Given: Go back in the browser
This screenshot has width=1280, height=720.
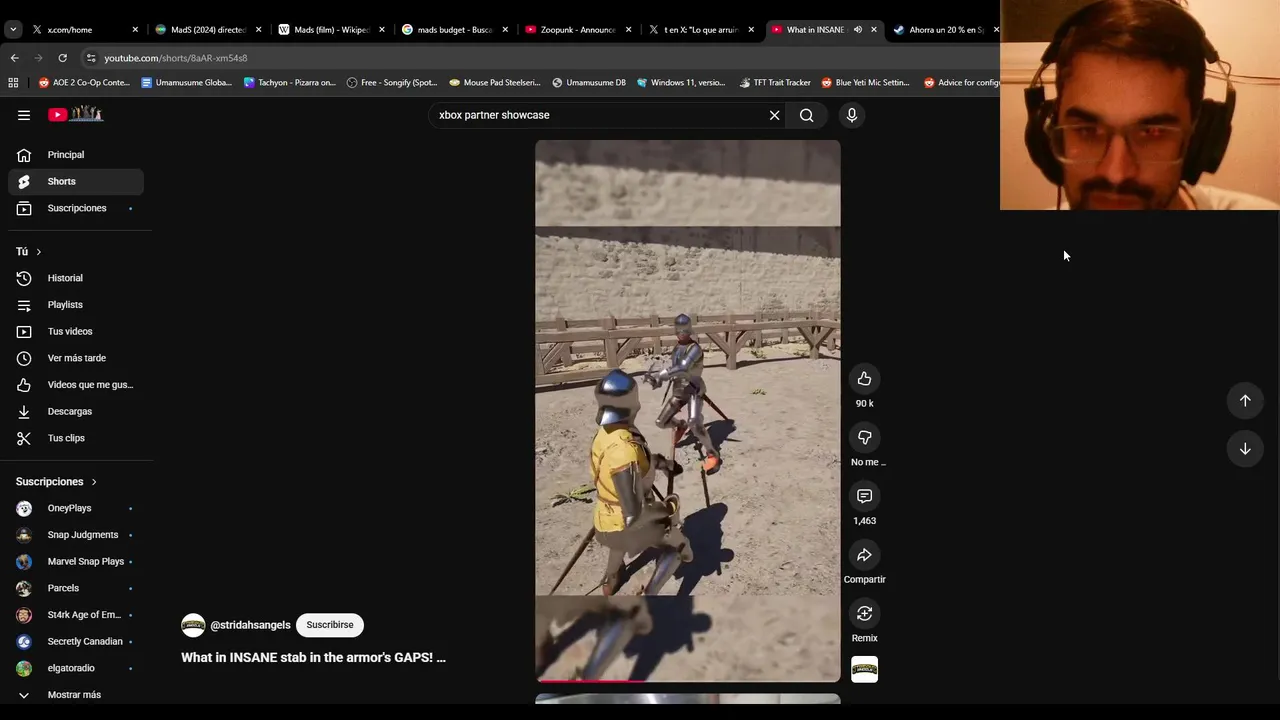Looking at the screenshot, I should [14, 58].
